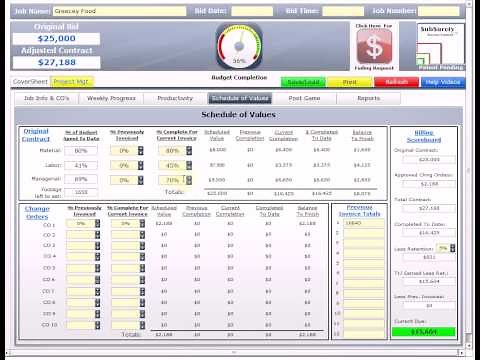Viewport: 480px width, 360px height.
Task: Select the Schedule of Values tab
Action: tap(240, 98)
